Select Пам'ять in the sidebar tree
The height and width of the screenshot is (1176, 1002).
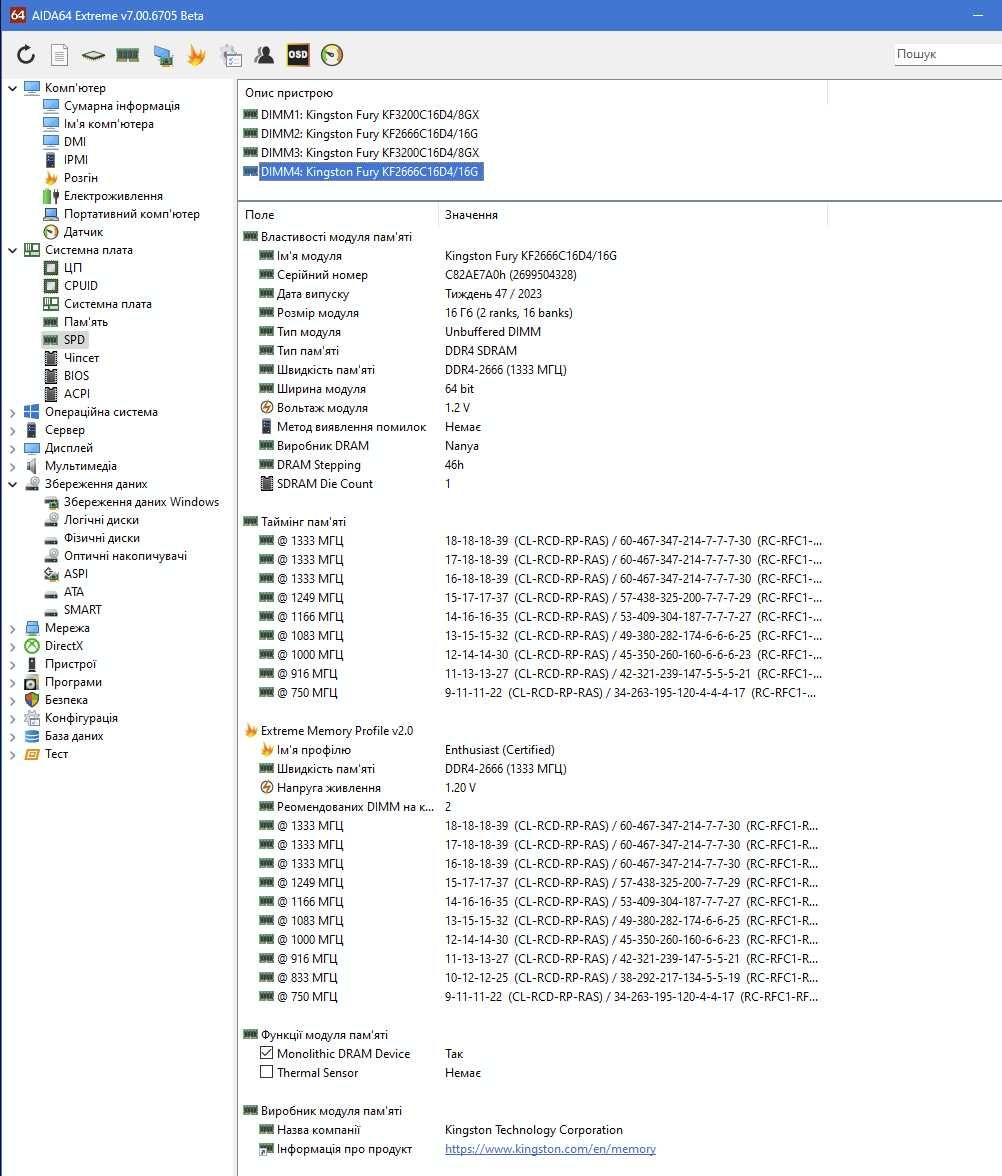click(86, 322)
